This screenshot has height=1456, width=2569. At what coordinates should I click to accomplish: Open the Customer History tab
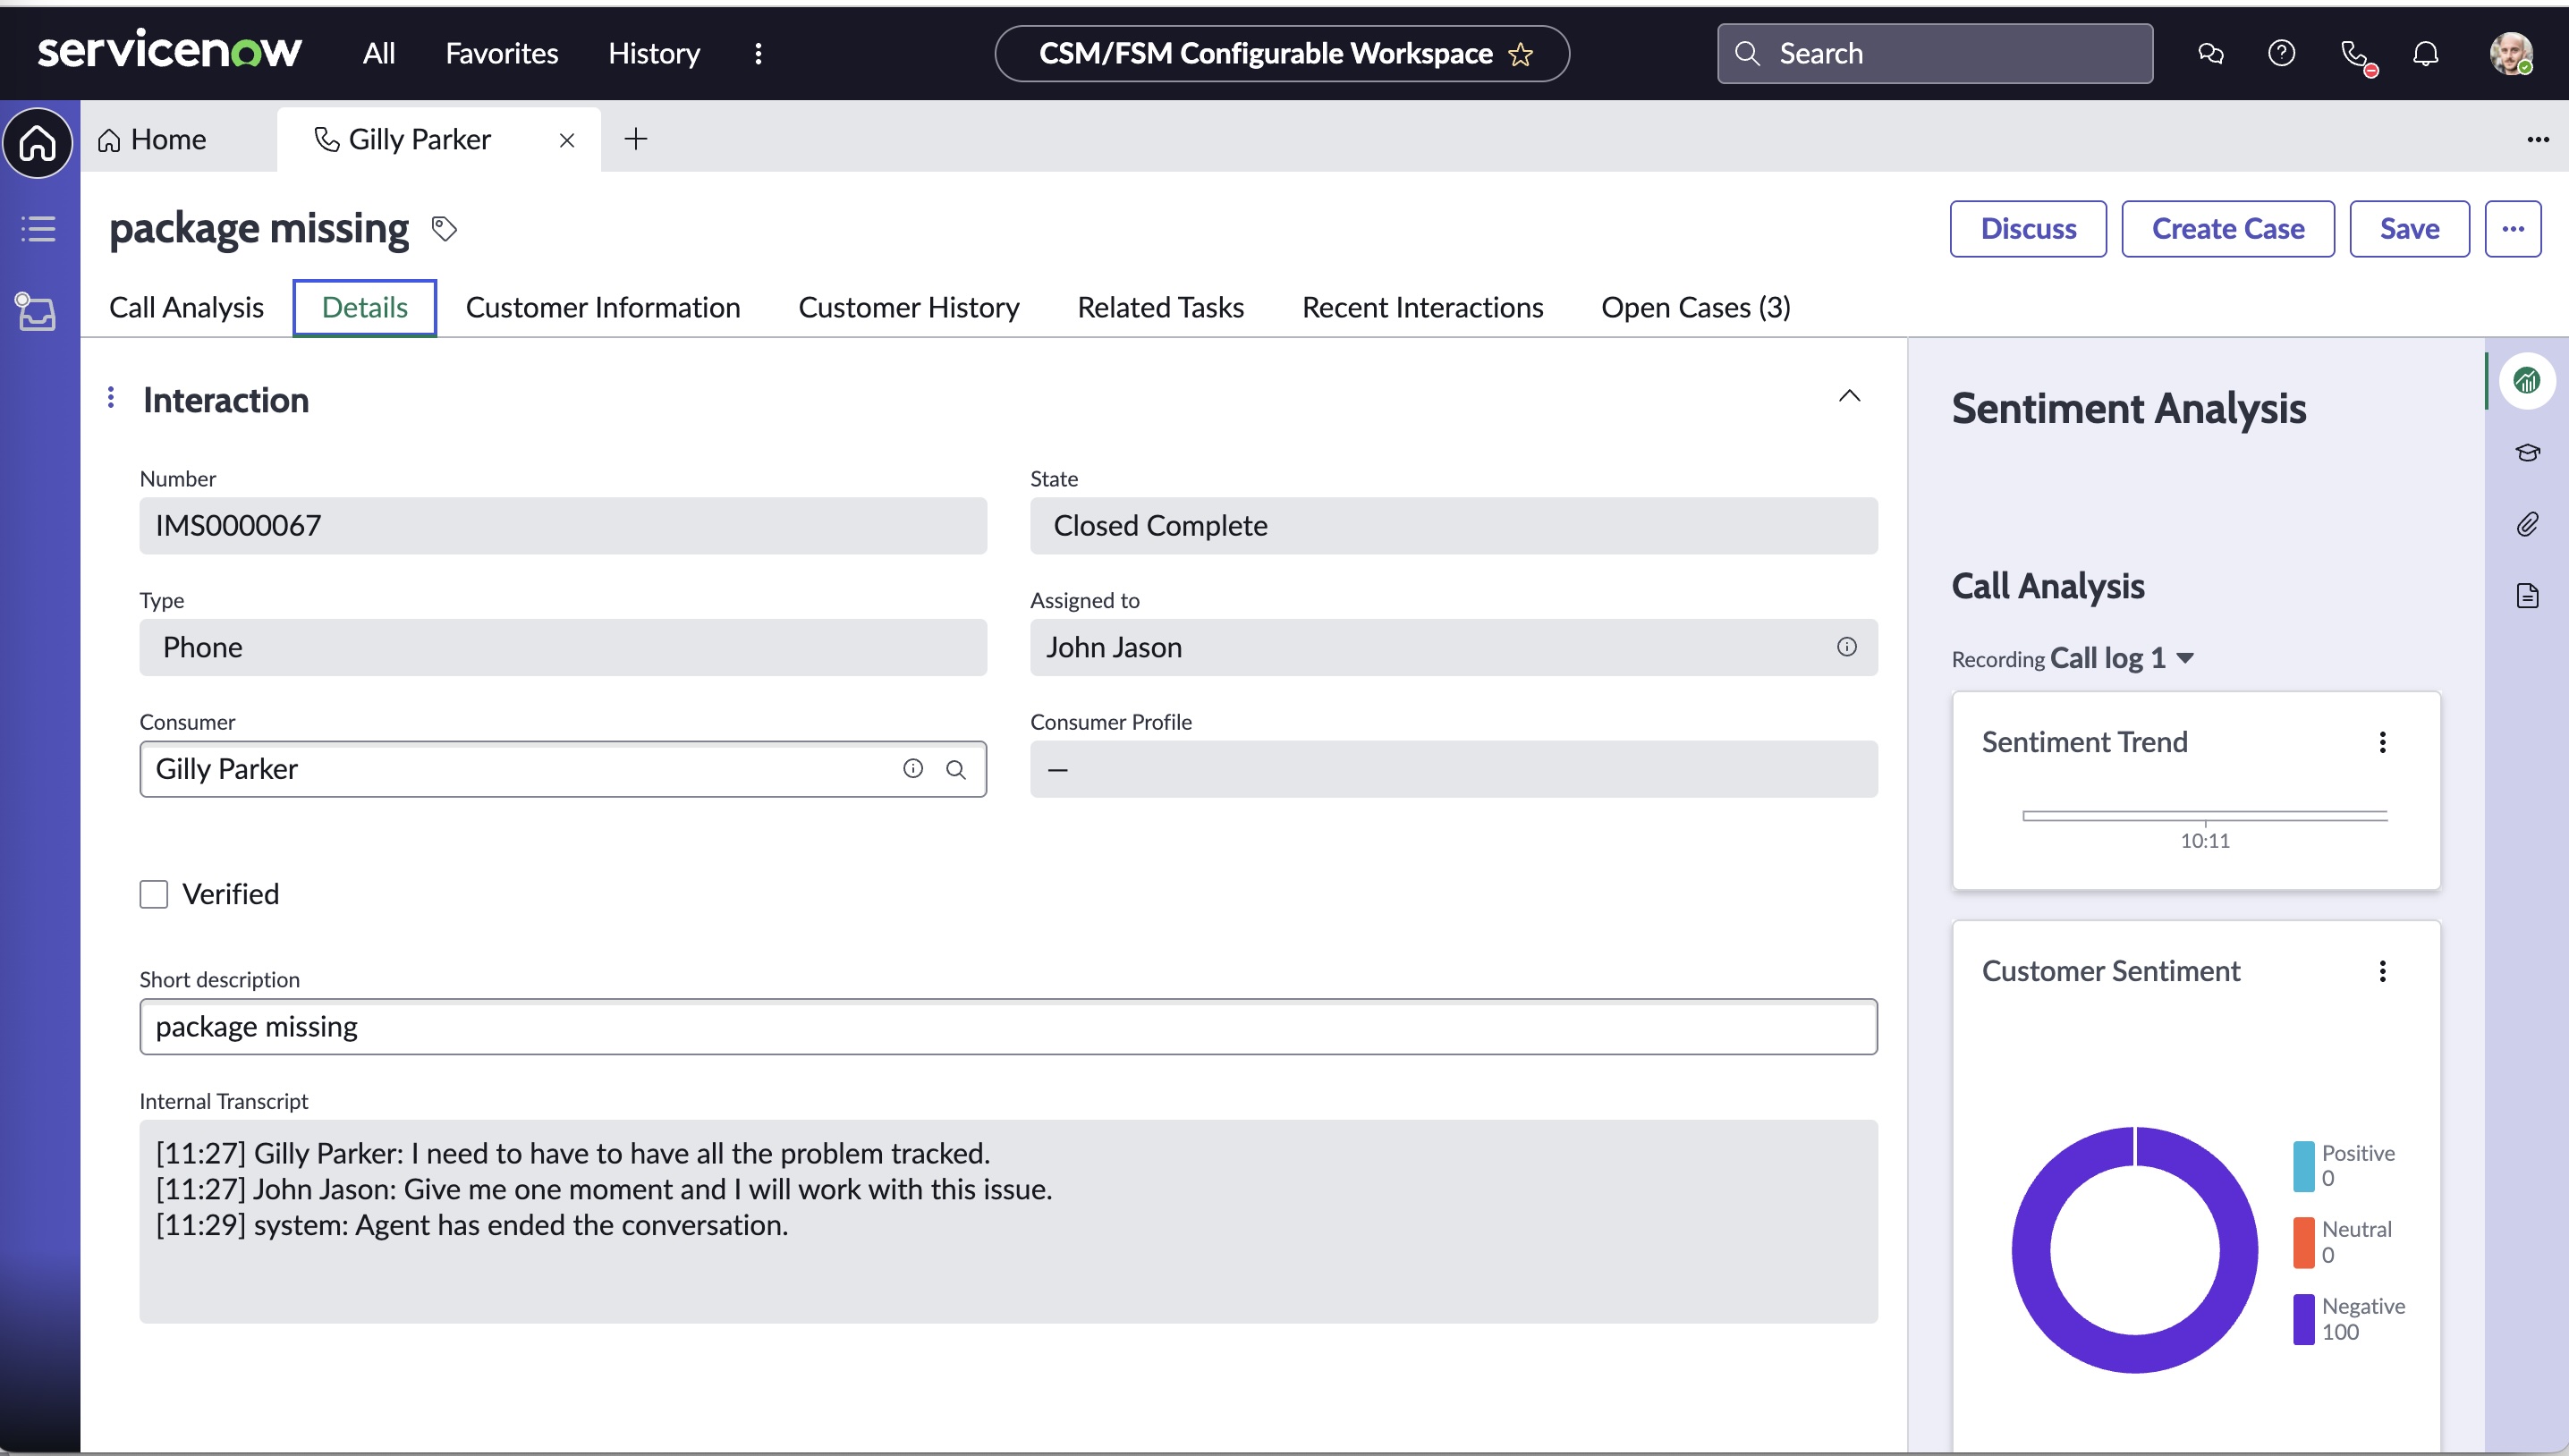tap(909, 307)
